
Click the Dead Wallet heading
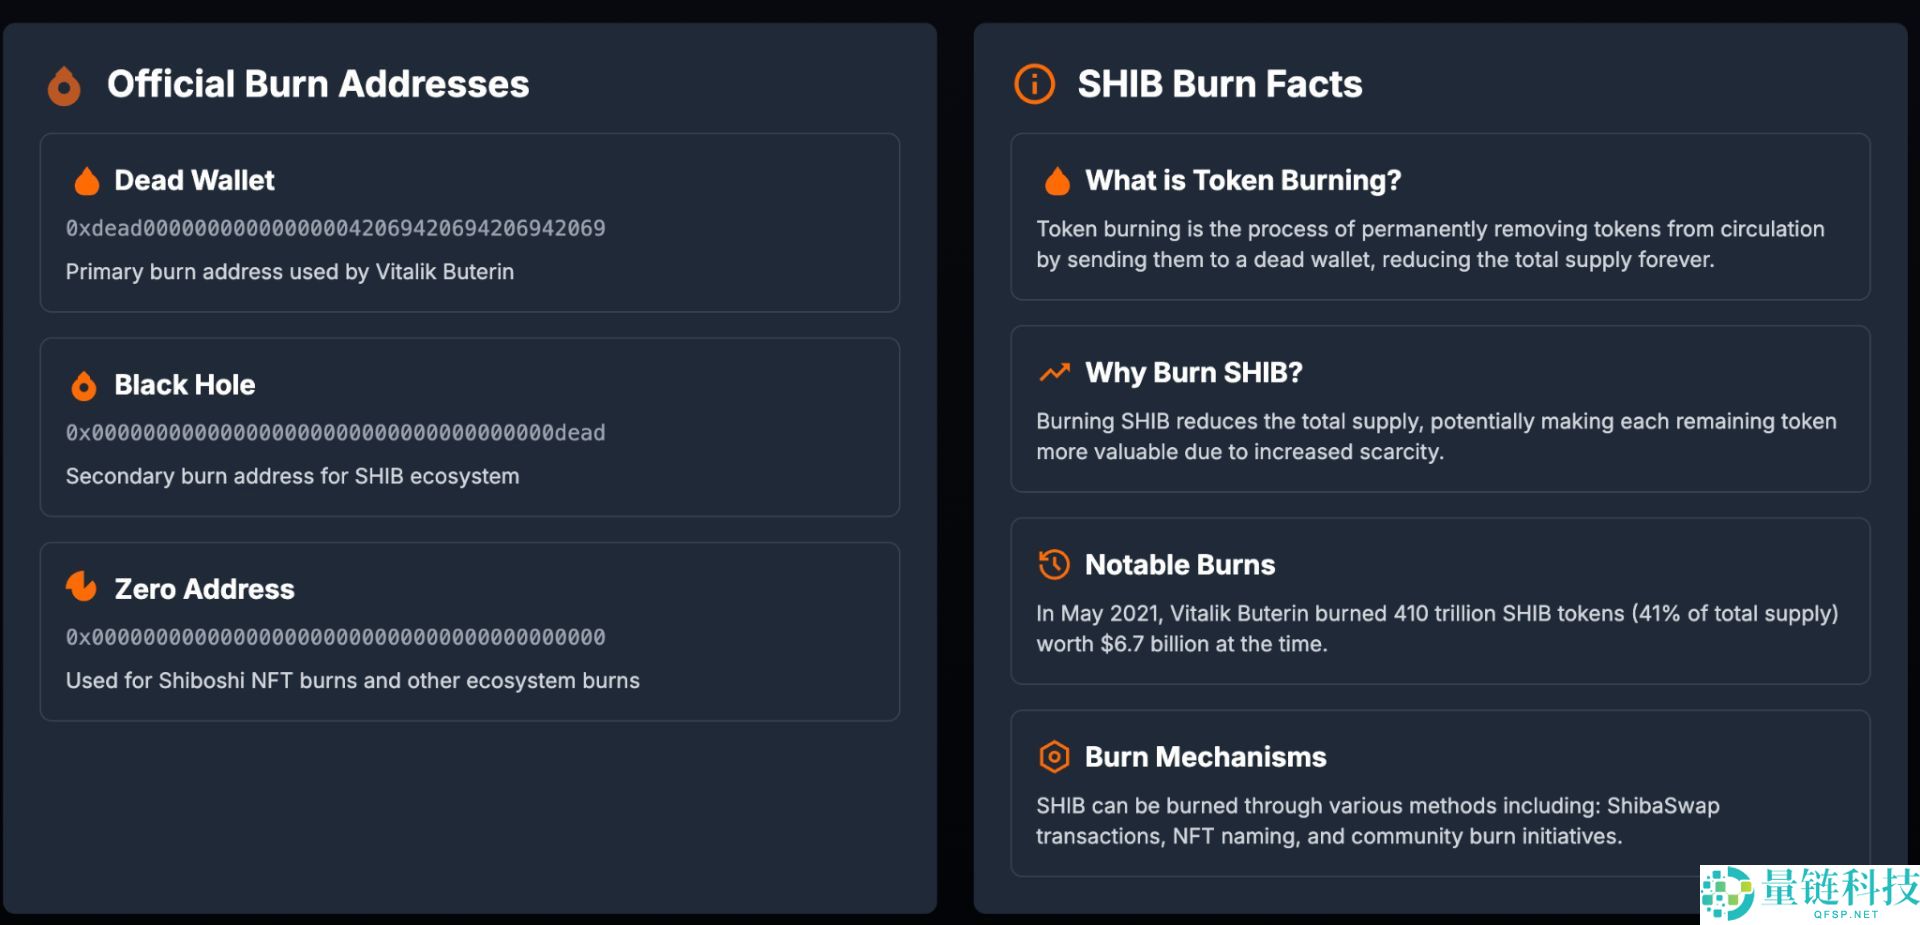(194, 180)
